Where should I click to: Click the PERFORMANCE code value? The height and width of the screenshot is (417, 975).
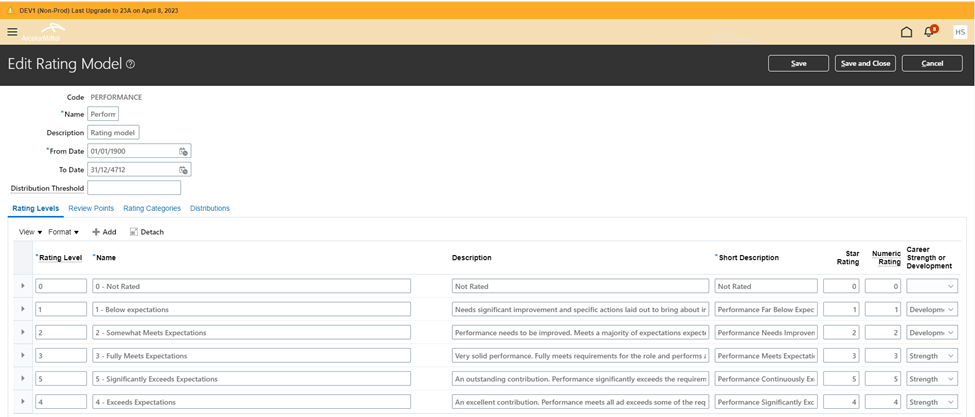pos(116,97)
